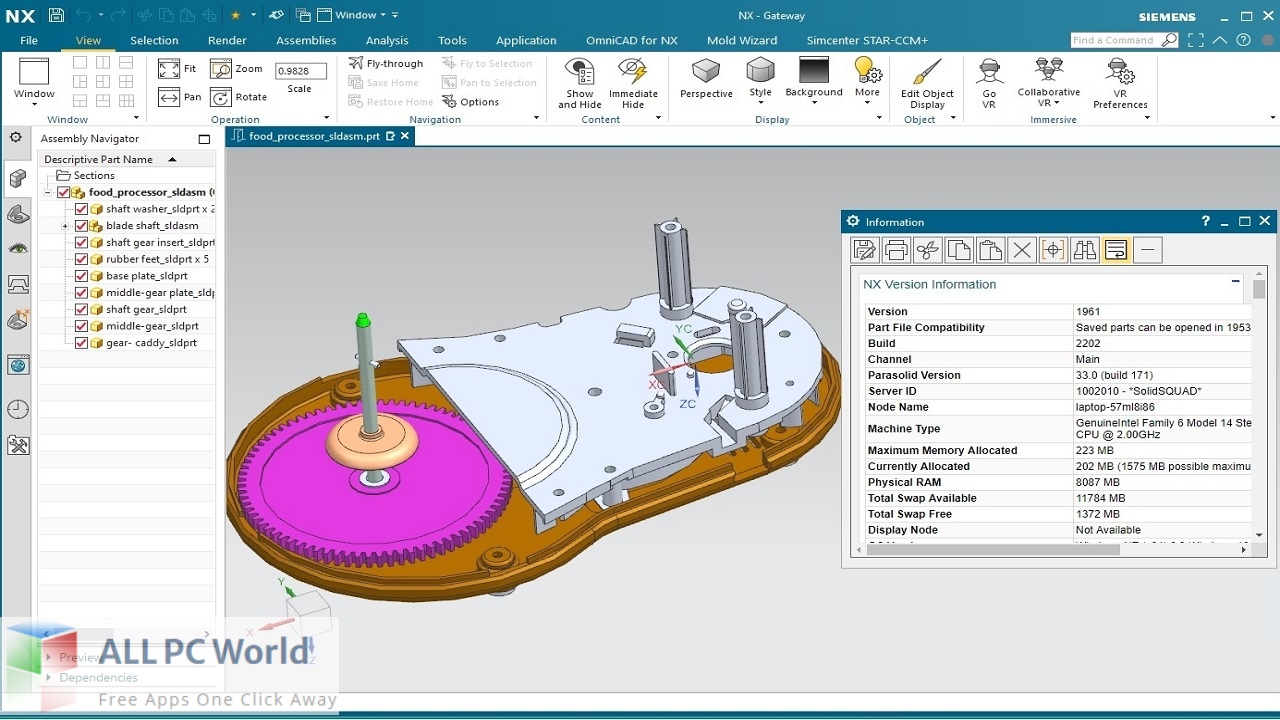Open the File menu
The image size is (1280, 720).
[x=29, y=41]
